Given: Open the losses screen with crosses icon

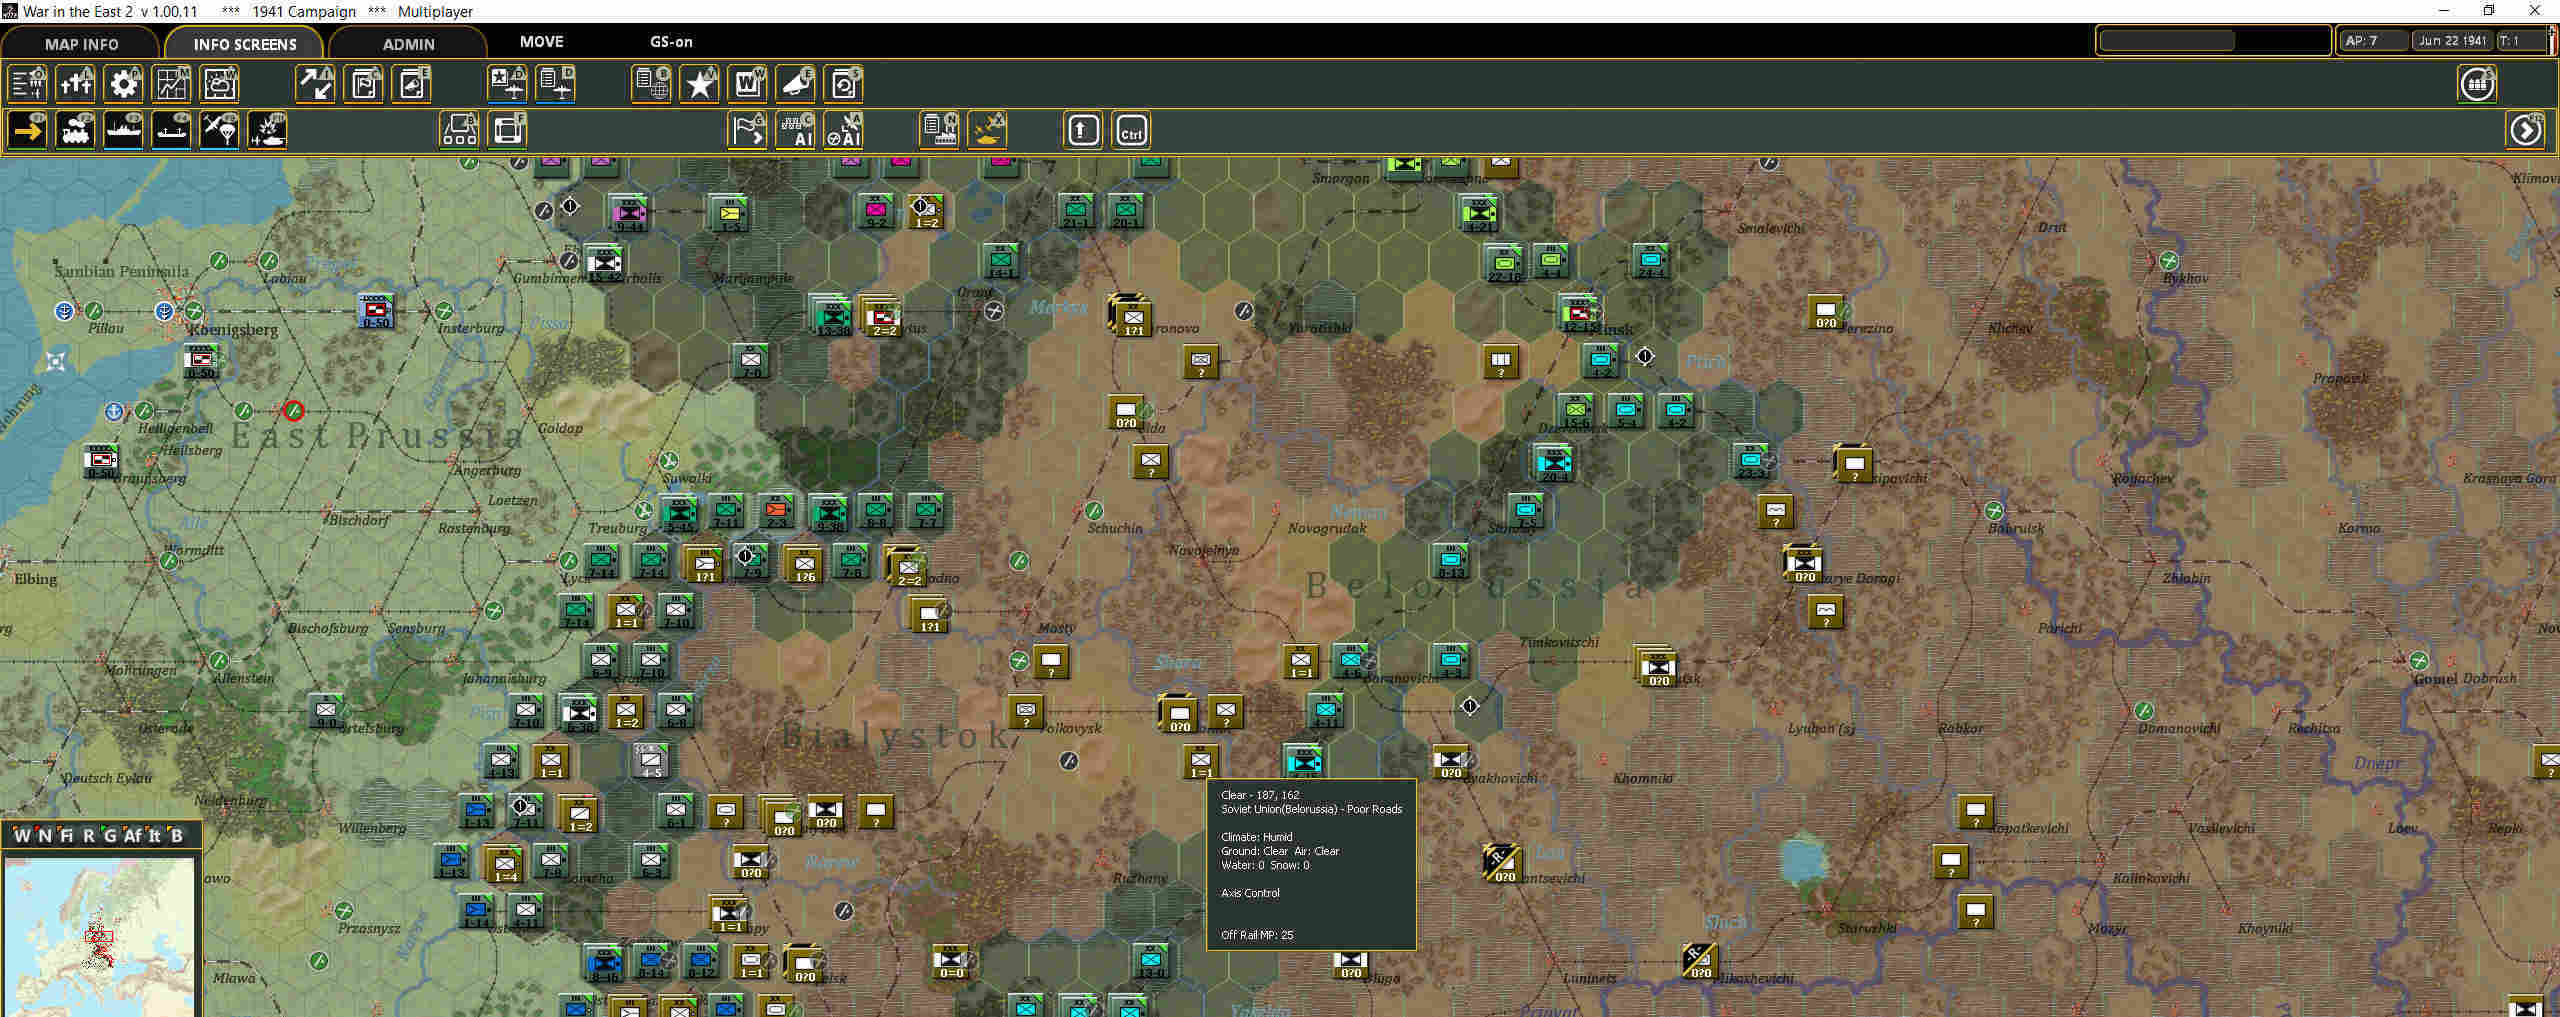Looking at the screenshot, I should pyautogui.click(x=76, y=84).
